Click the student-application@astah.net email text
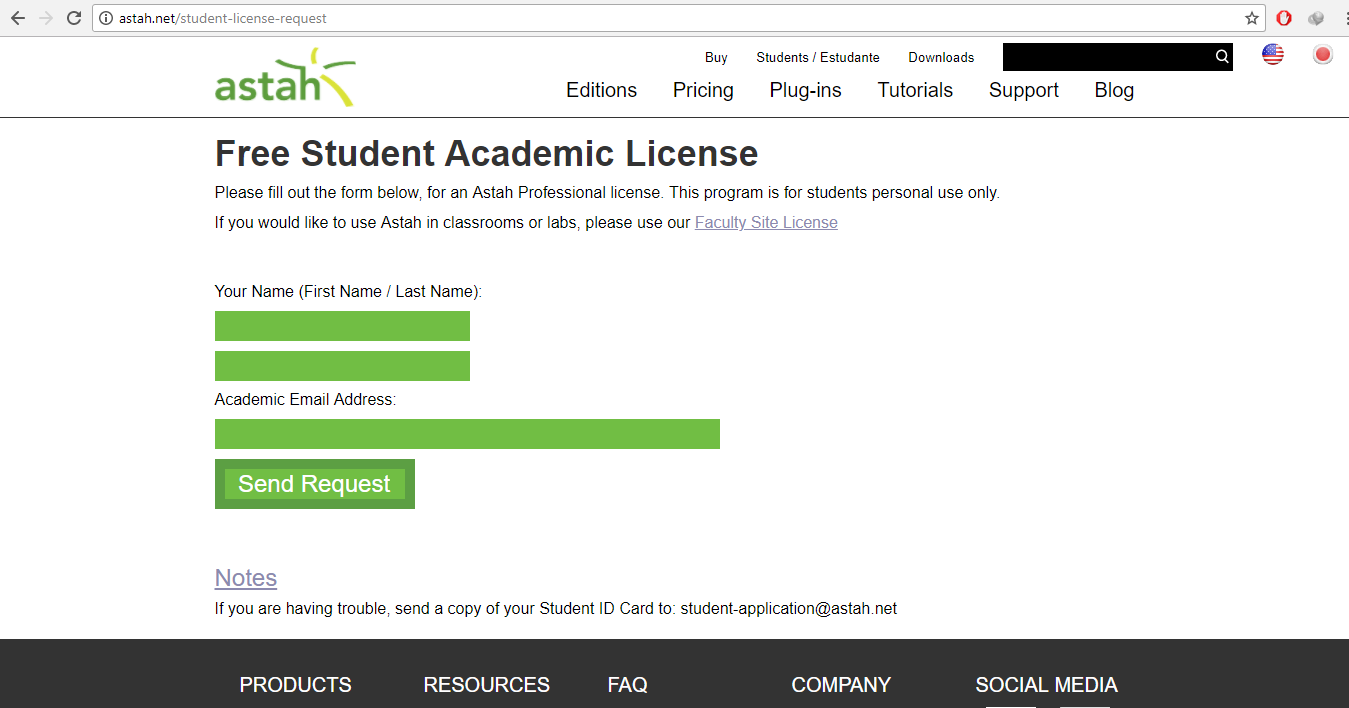This screenshot has width=1349, height=708. 789,608
